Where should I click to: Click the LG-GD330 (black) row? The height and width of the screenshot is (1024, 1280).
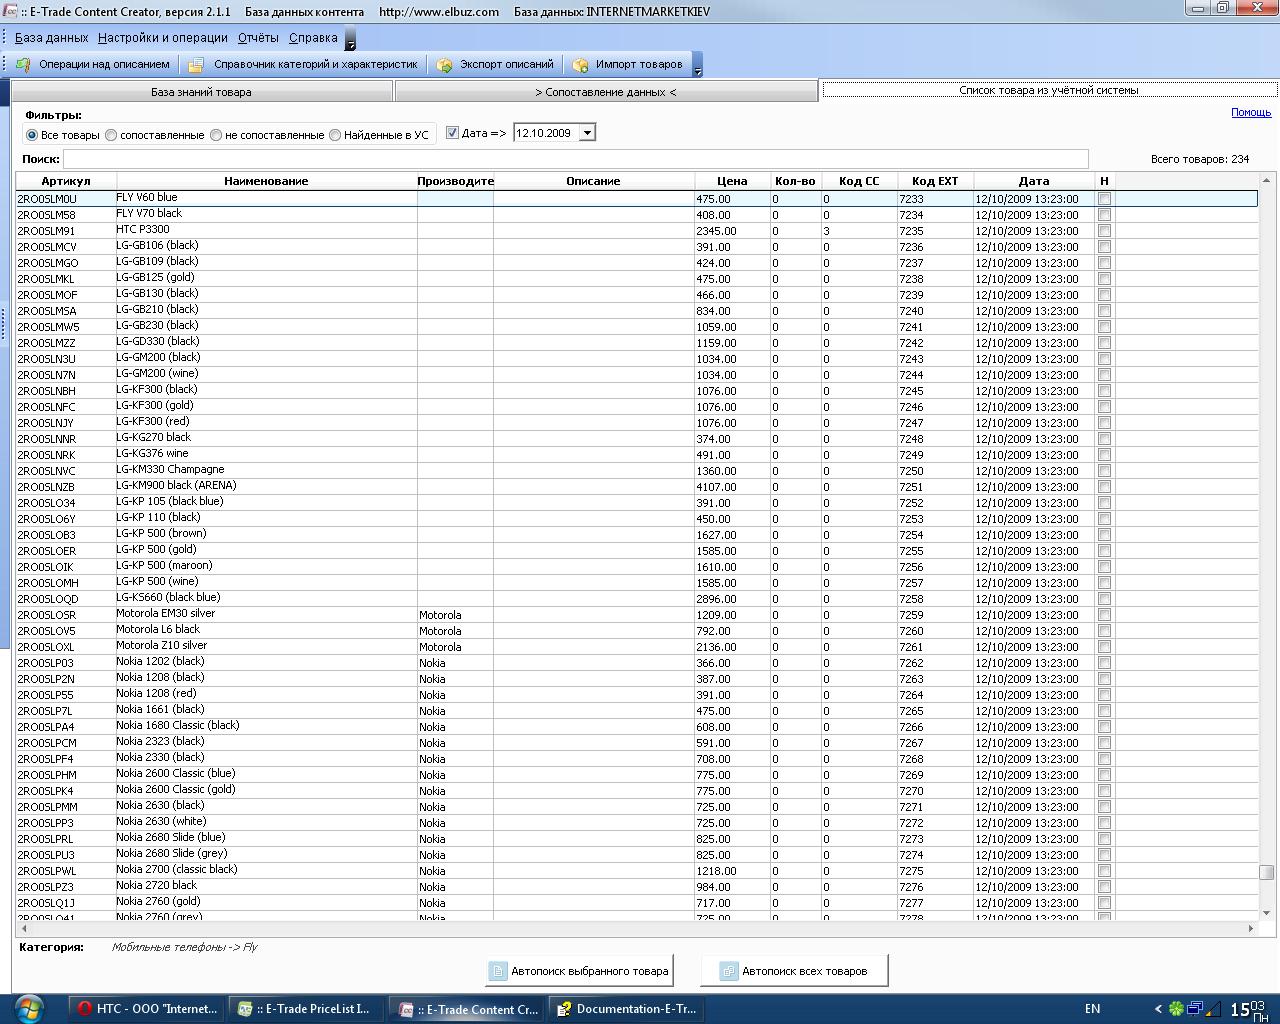[x=636, y=343]
